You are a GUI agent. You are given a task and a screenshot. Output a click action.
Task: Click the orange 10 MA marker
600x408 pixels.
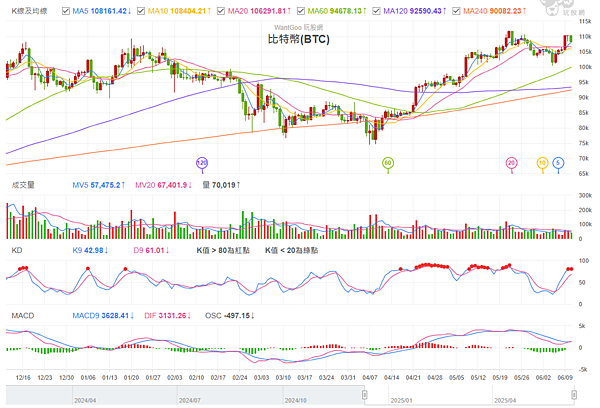click(x=542, y=163)
